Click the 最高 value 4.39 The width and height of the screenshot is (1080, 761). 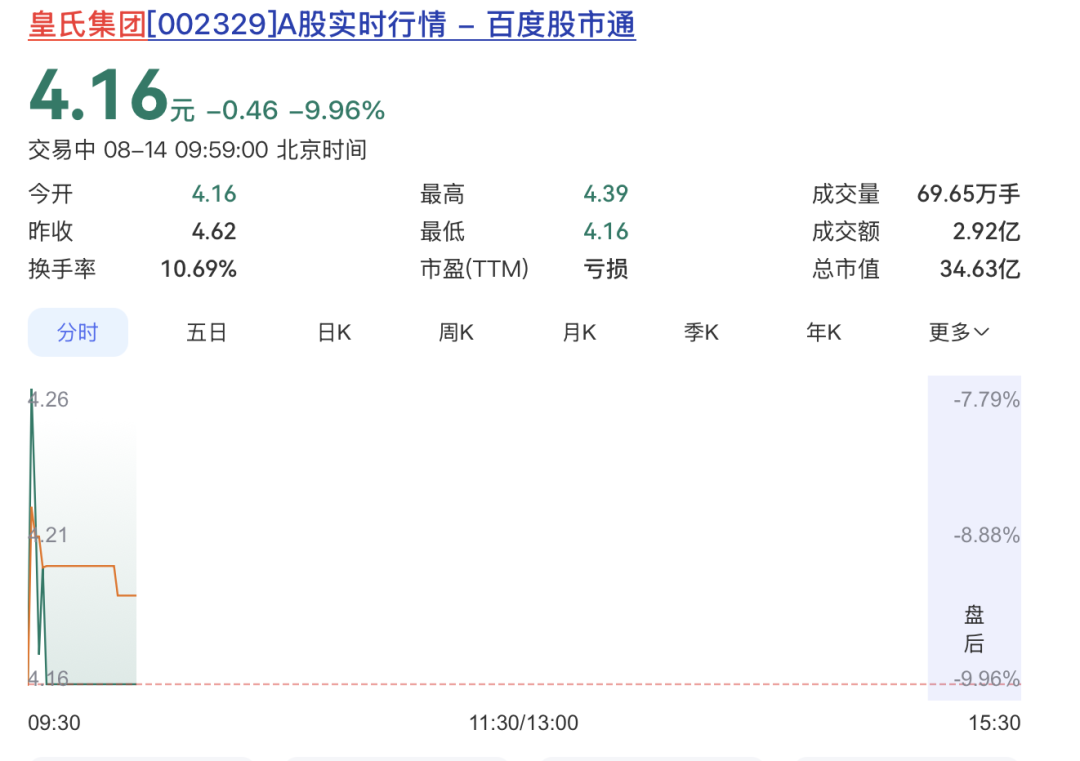click(605, 194)
